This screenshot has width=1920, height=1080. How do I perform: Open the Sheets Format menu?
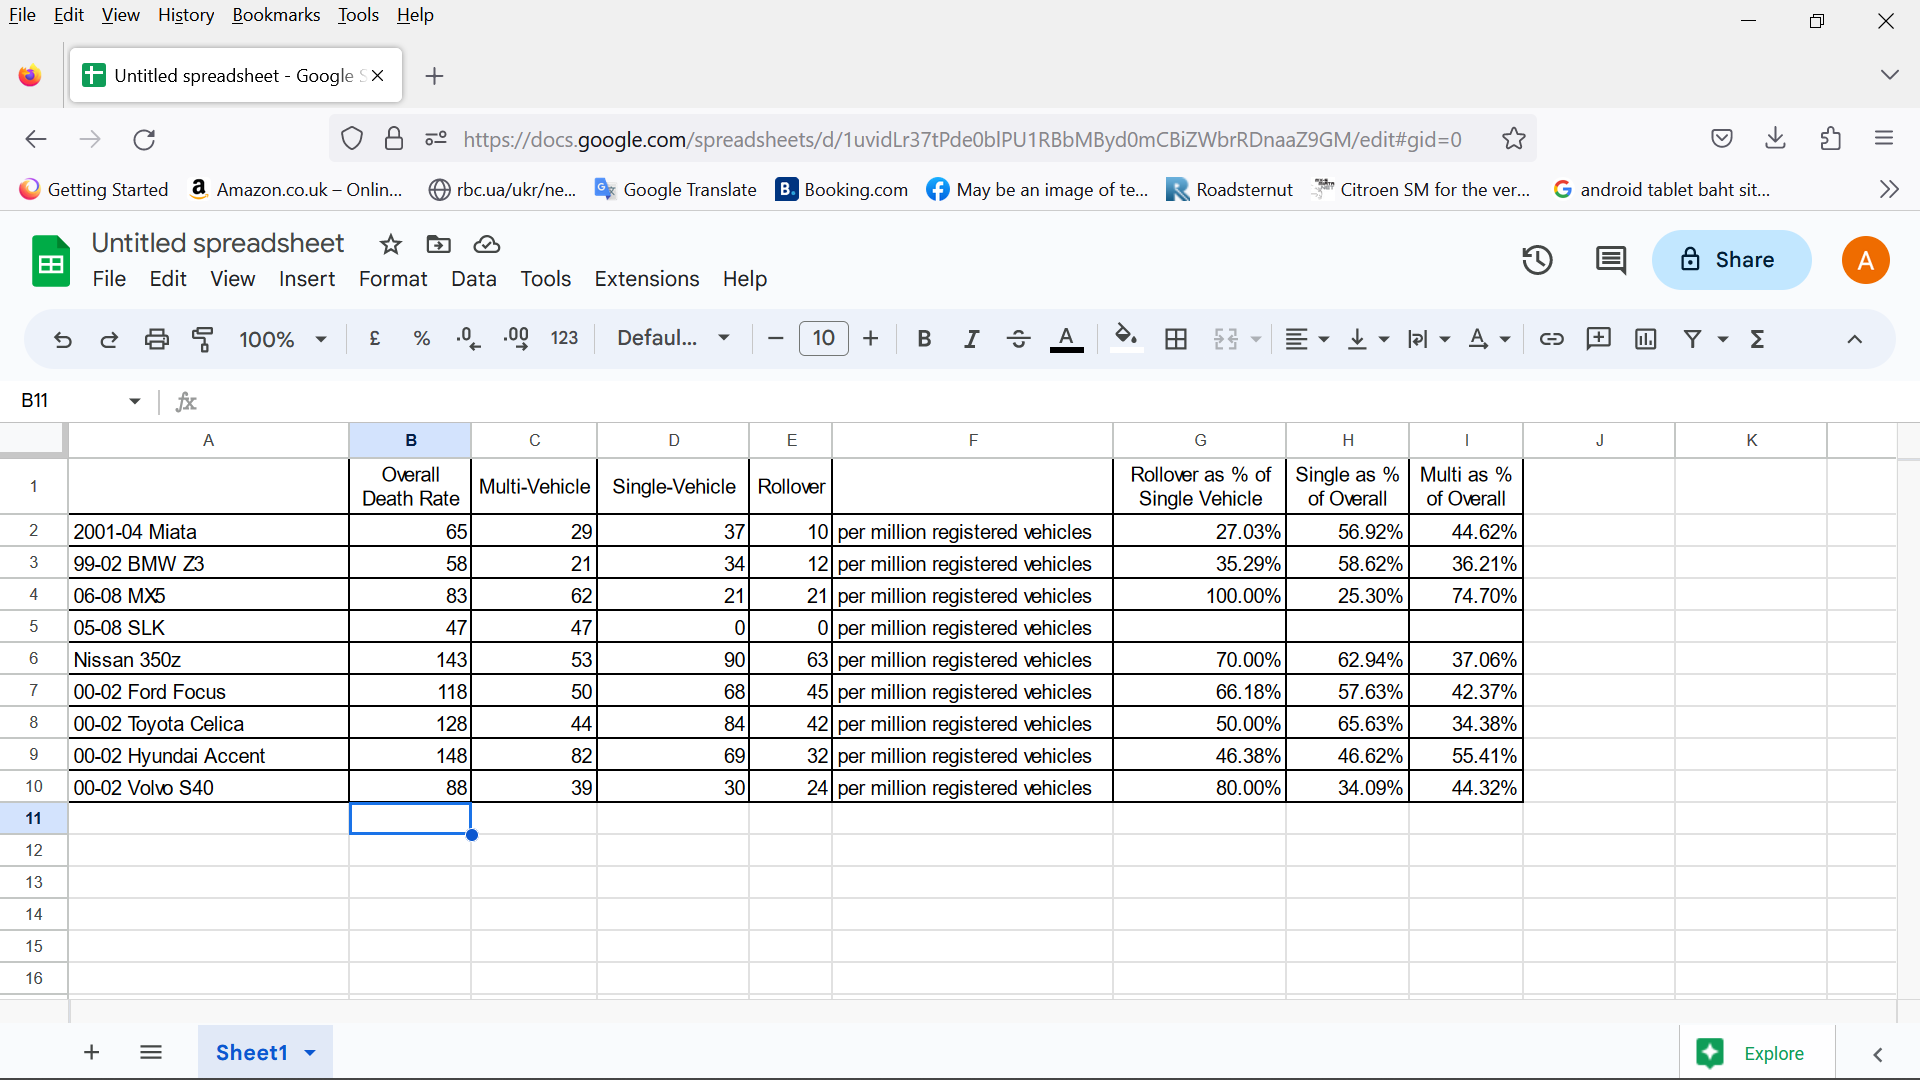[393, 279]
